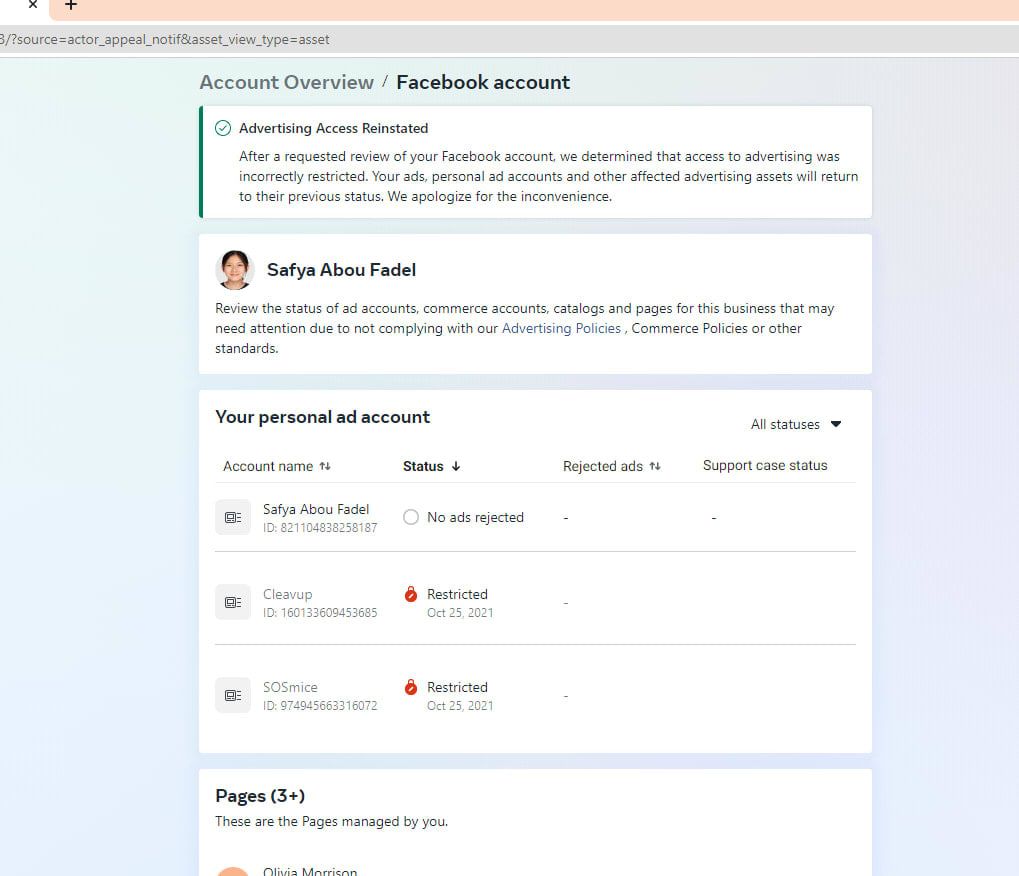Switch to the open browser tab

(x=14, y=7)
